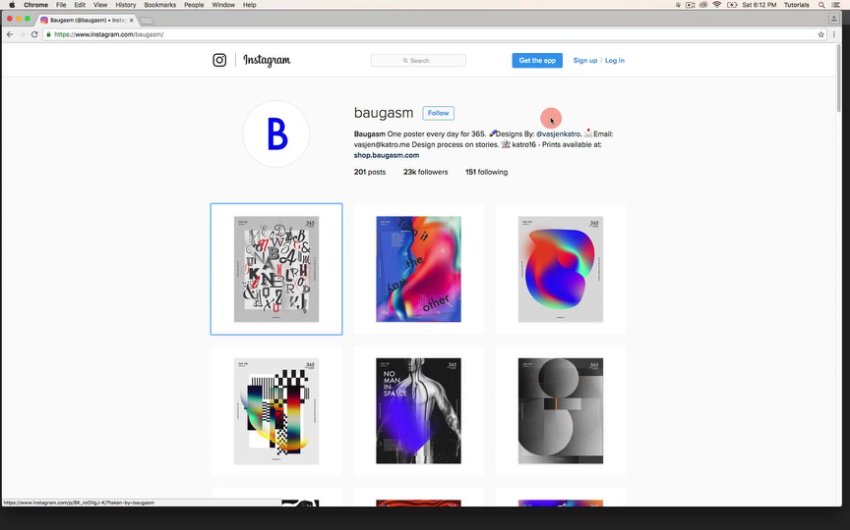This screenshot has width=850, height=530.
Task: Reload the page with refresh icon
Action: pos(34,34)
